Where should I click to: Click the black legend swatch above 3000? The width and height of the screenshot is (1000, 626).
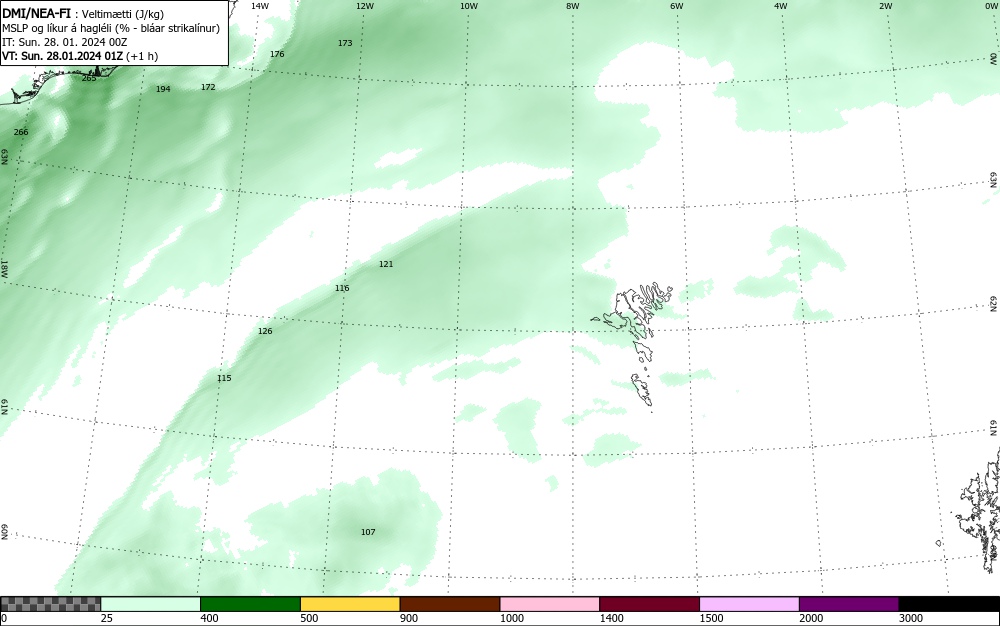tap(949, 604)
